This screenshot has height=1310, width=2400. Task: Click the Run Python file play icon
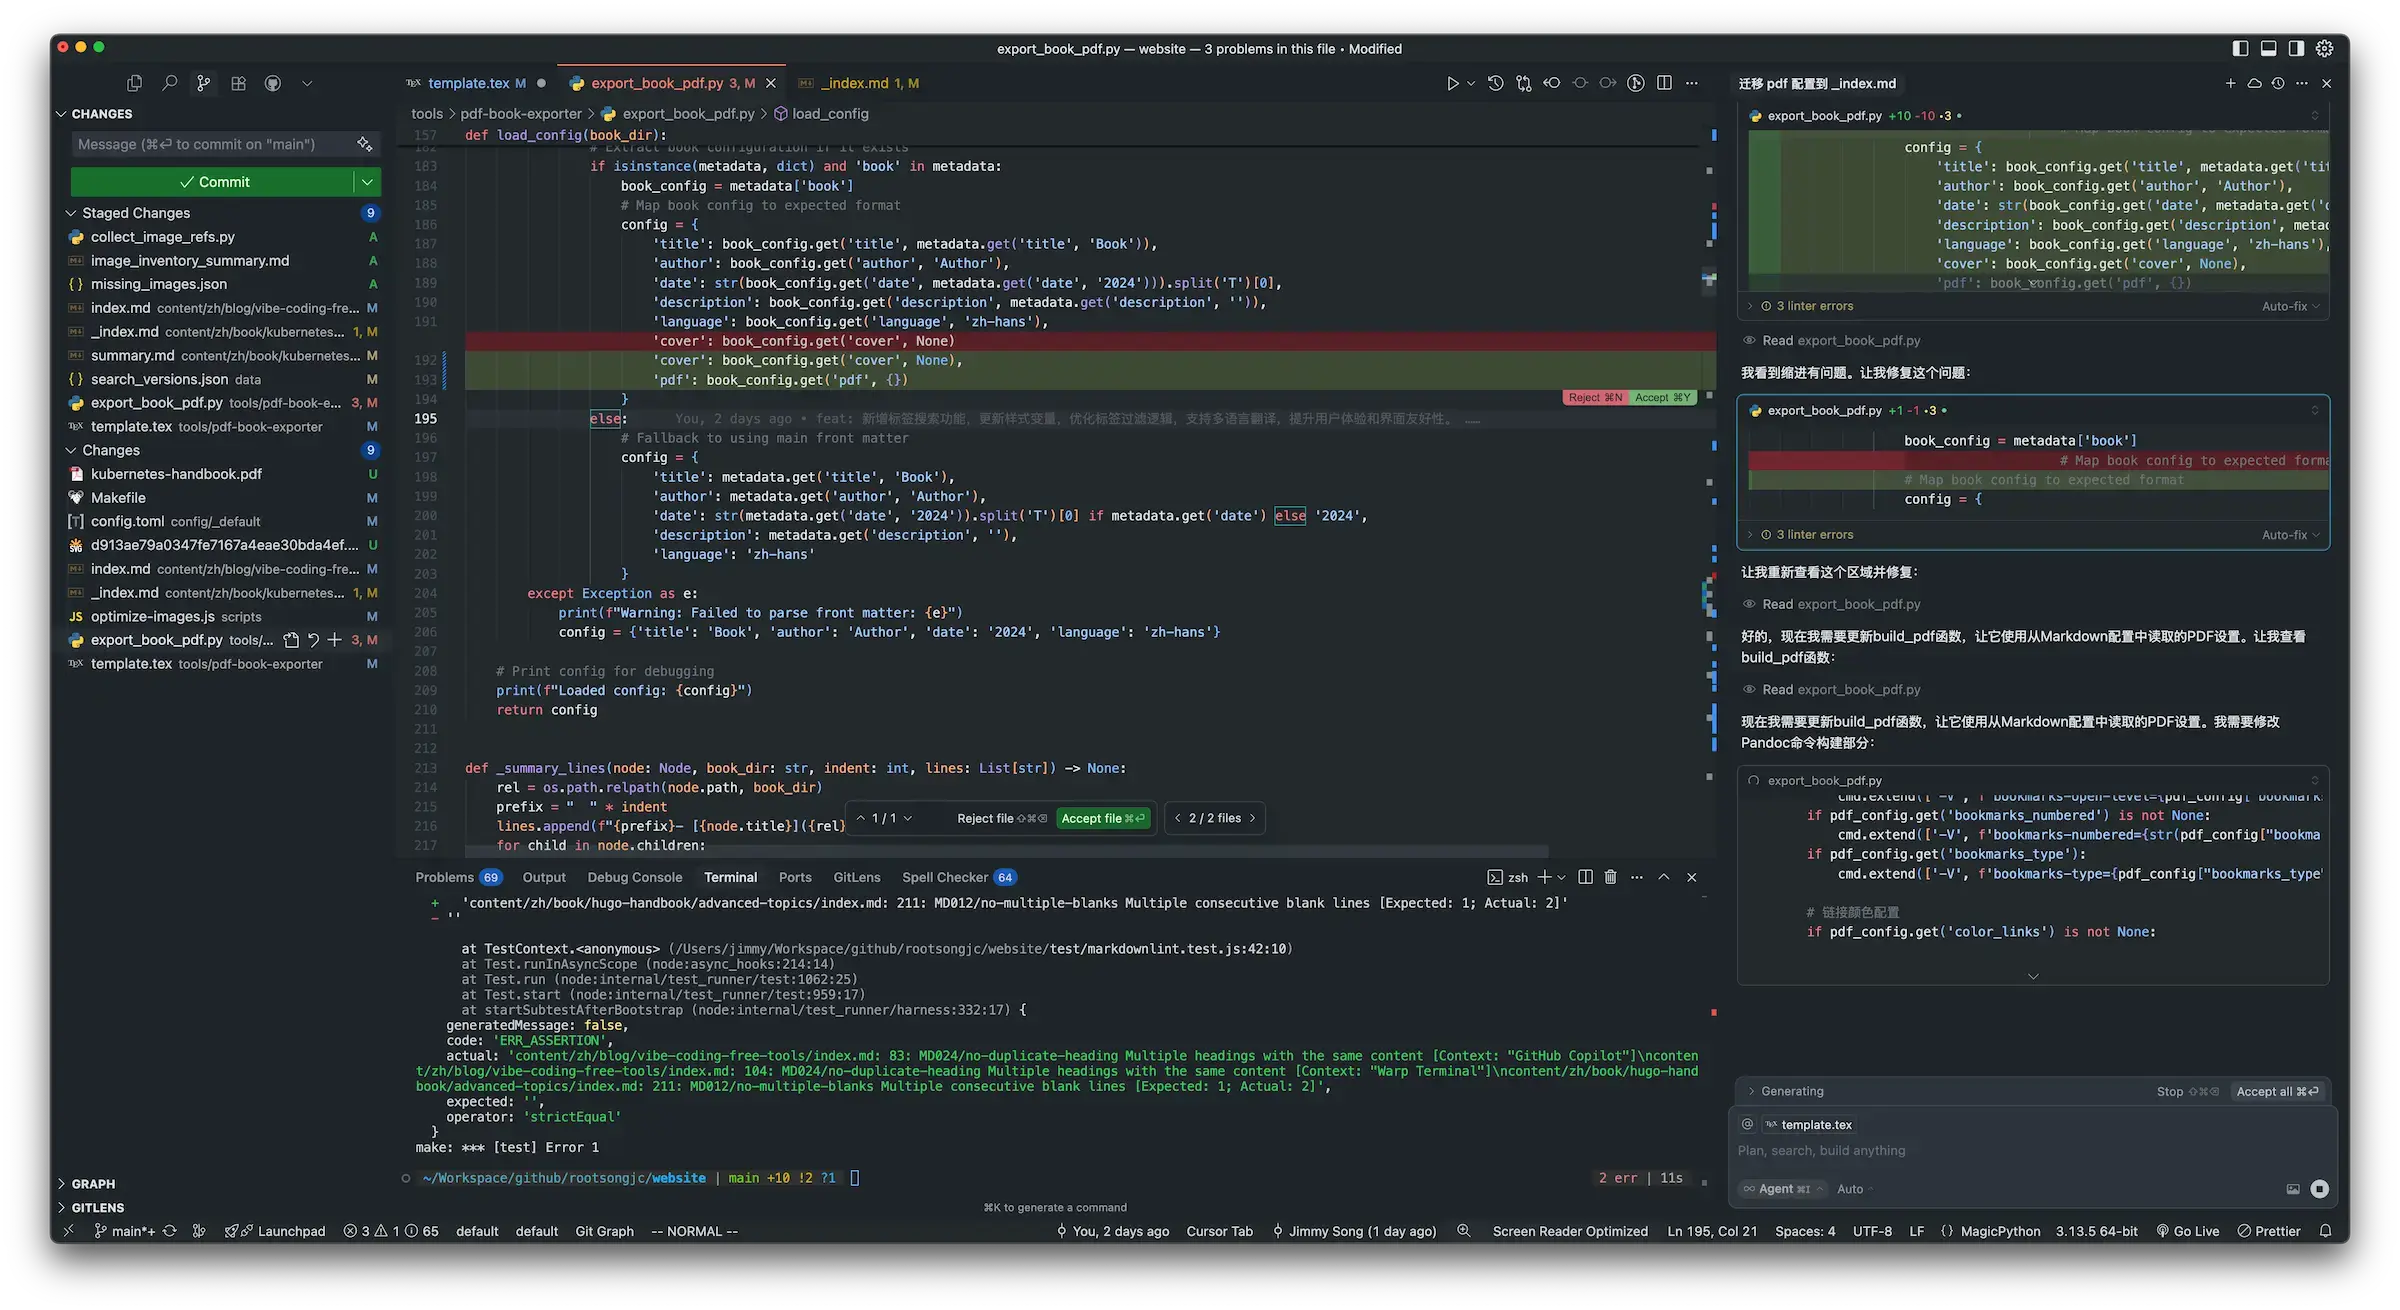click(1452, 83)
